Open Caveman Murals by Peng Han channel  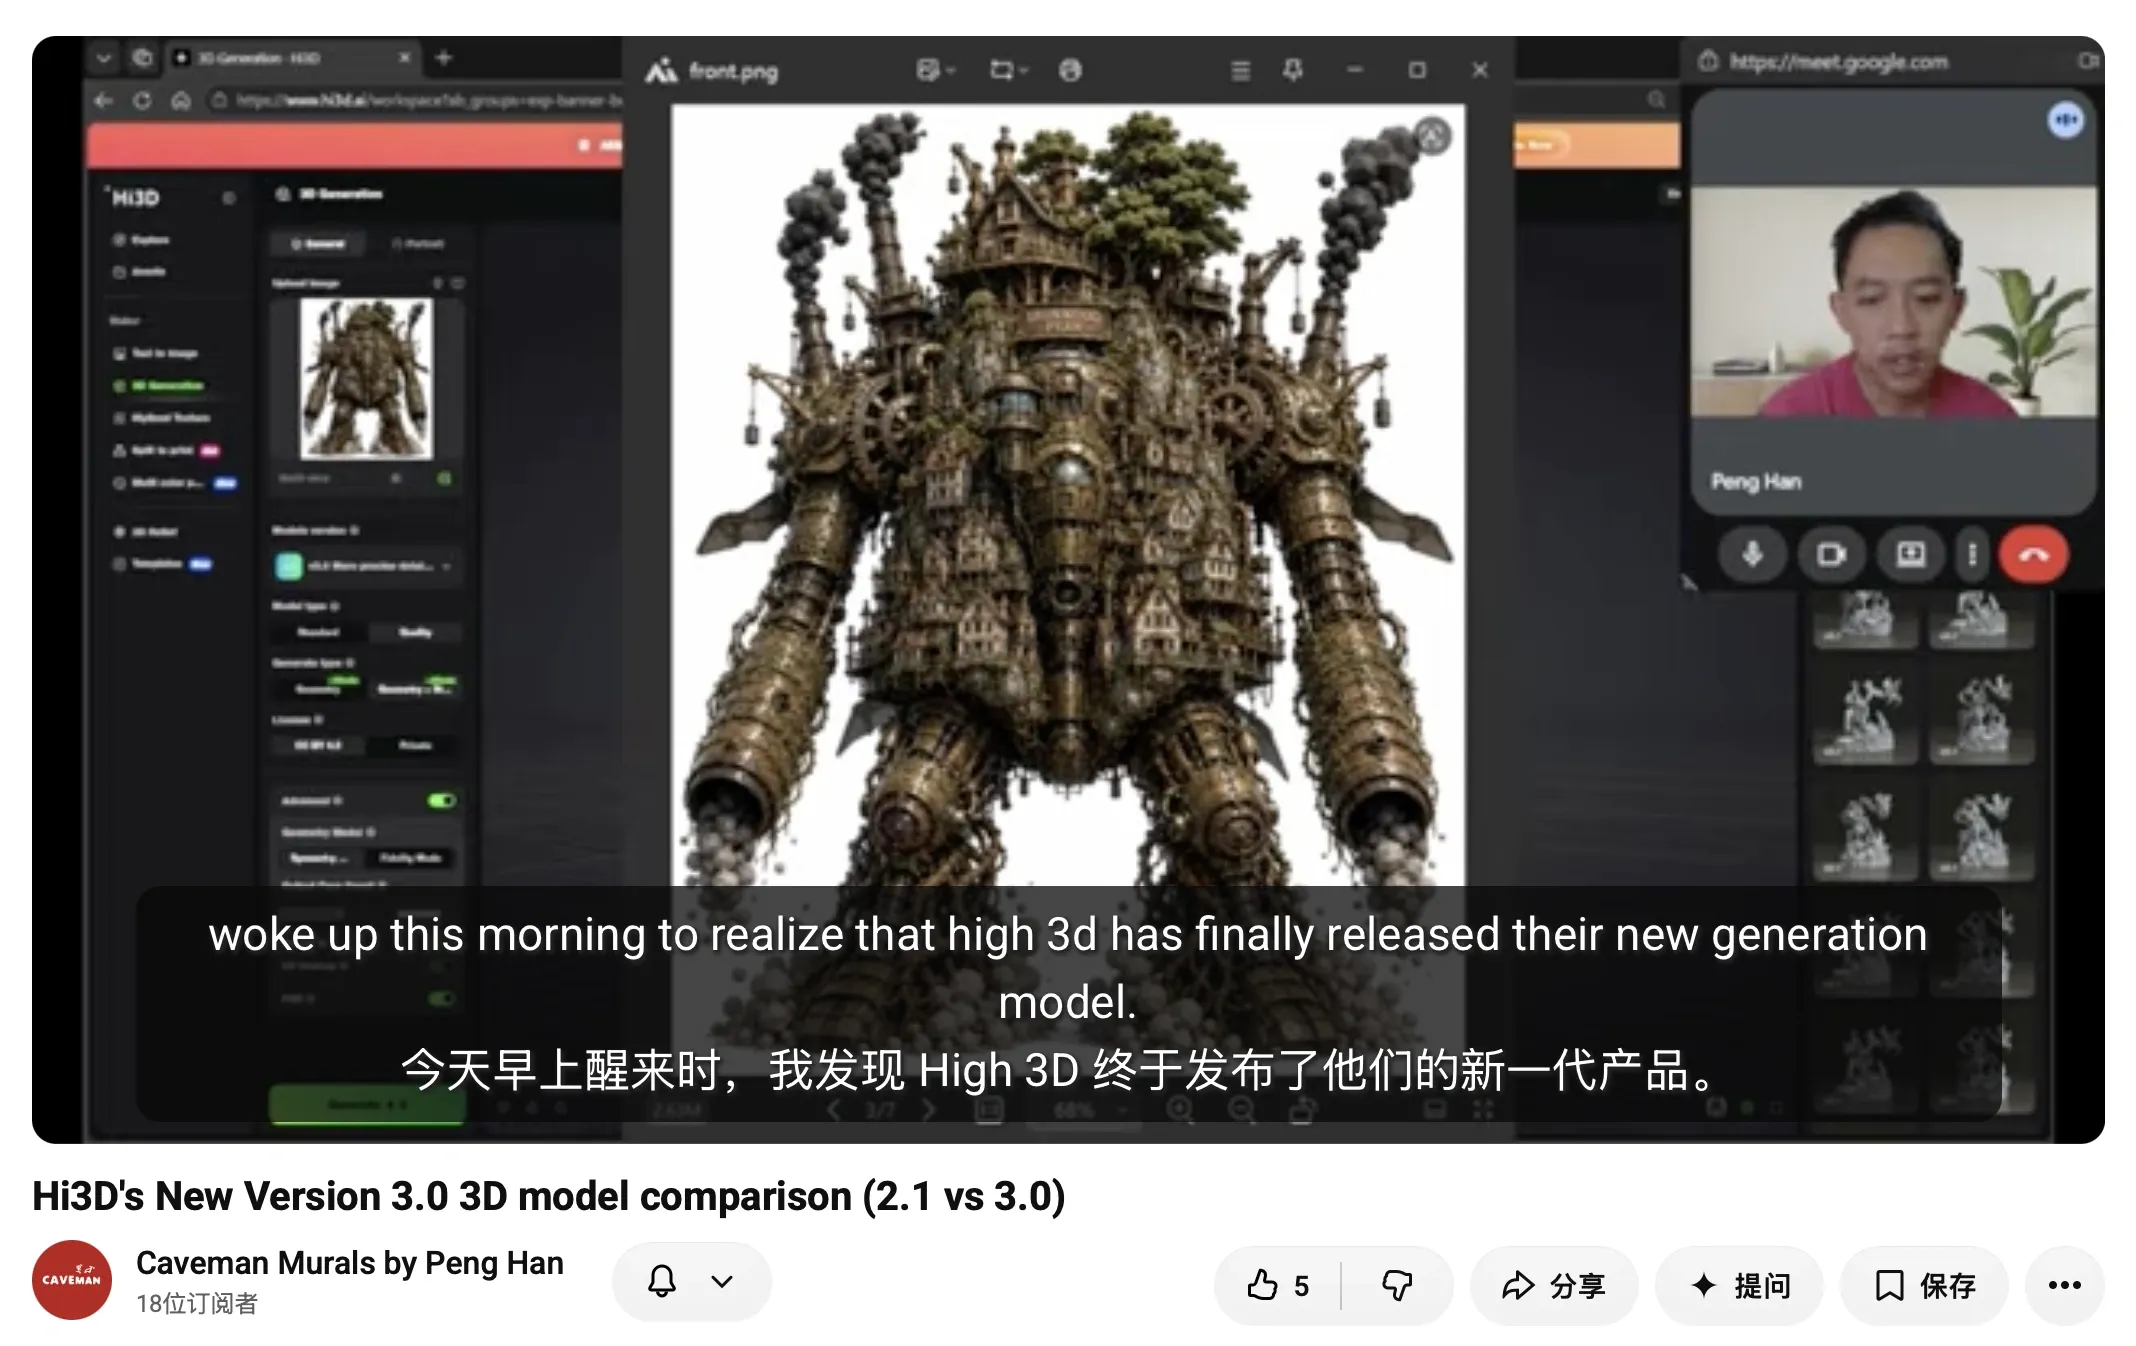tap(350, 1263)
